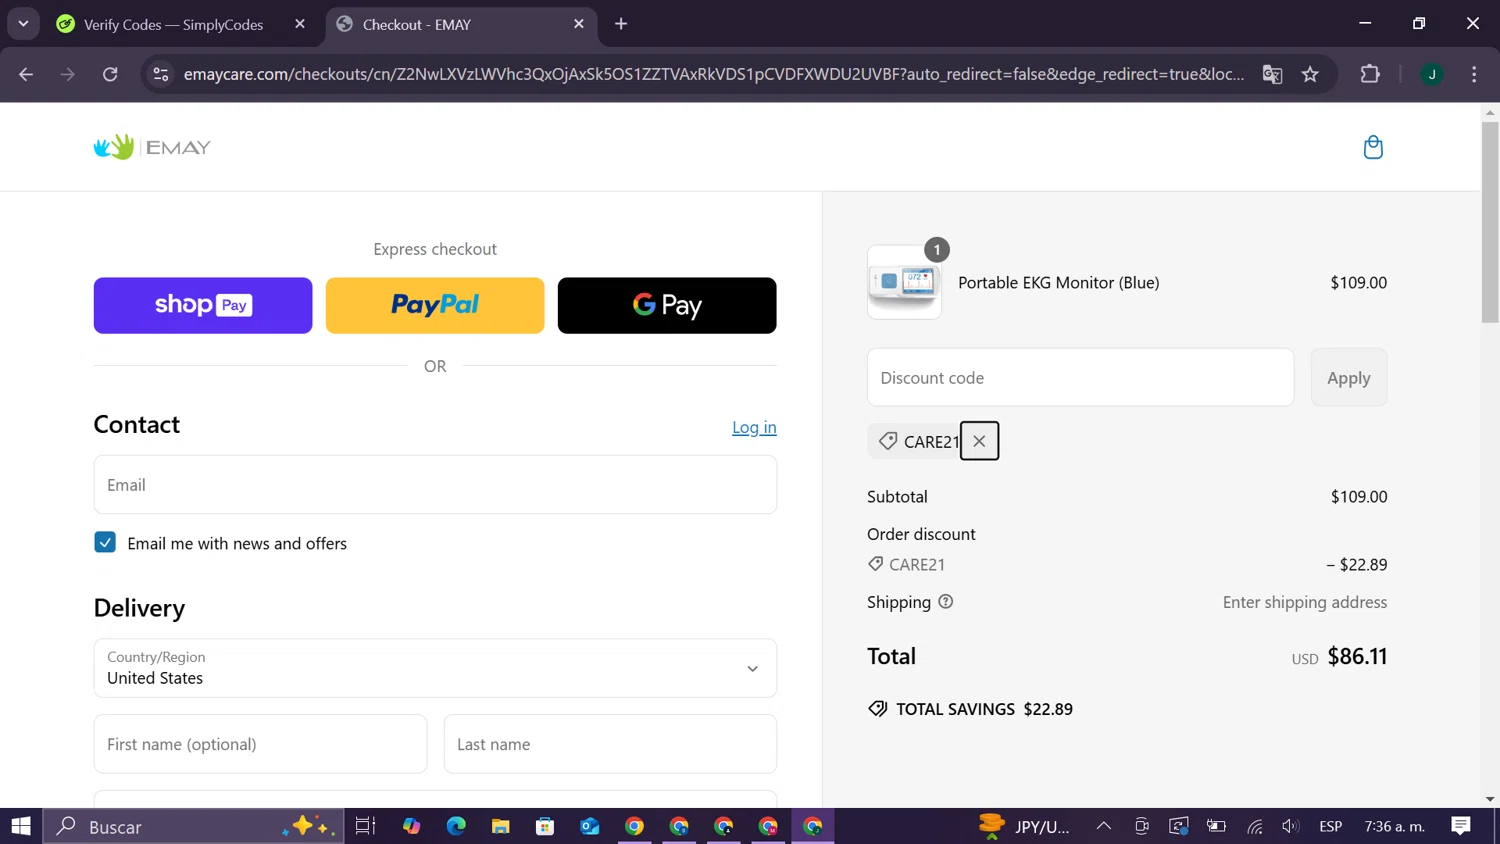This screenshot has height=844, width=1500.
Task: Open the Windows Start menu
Action: click(x=21, y=826)
